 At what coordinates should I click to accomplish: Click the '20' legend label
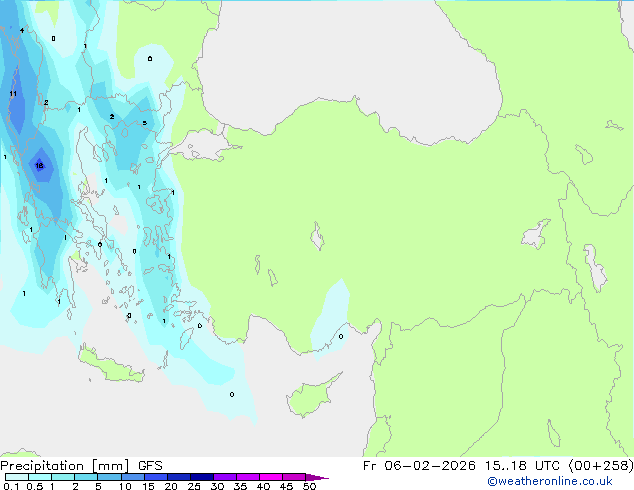[171, 486]
